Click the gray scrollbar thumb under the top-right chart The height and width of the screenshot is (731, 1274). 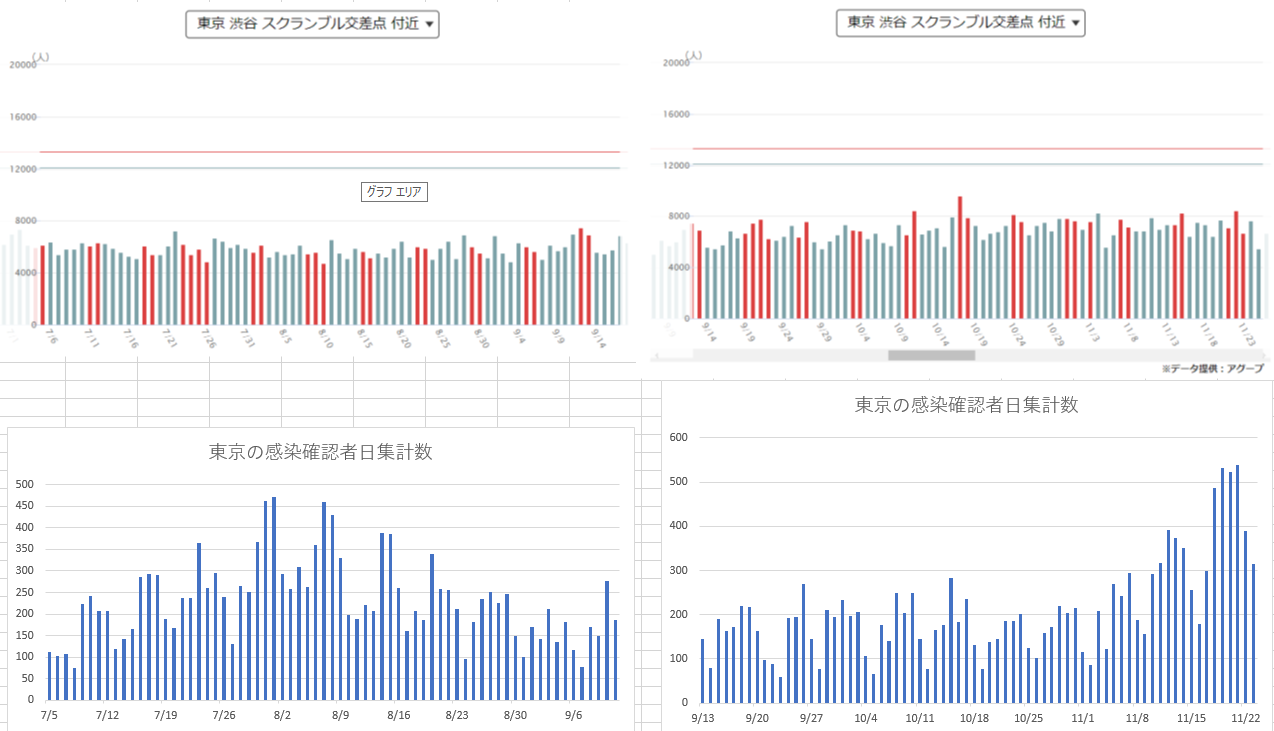931,355
